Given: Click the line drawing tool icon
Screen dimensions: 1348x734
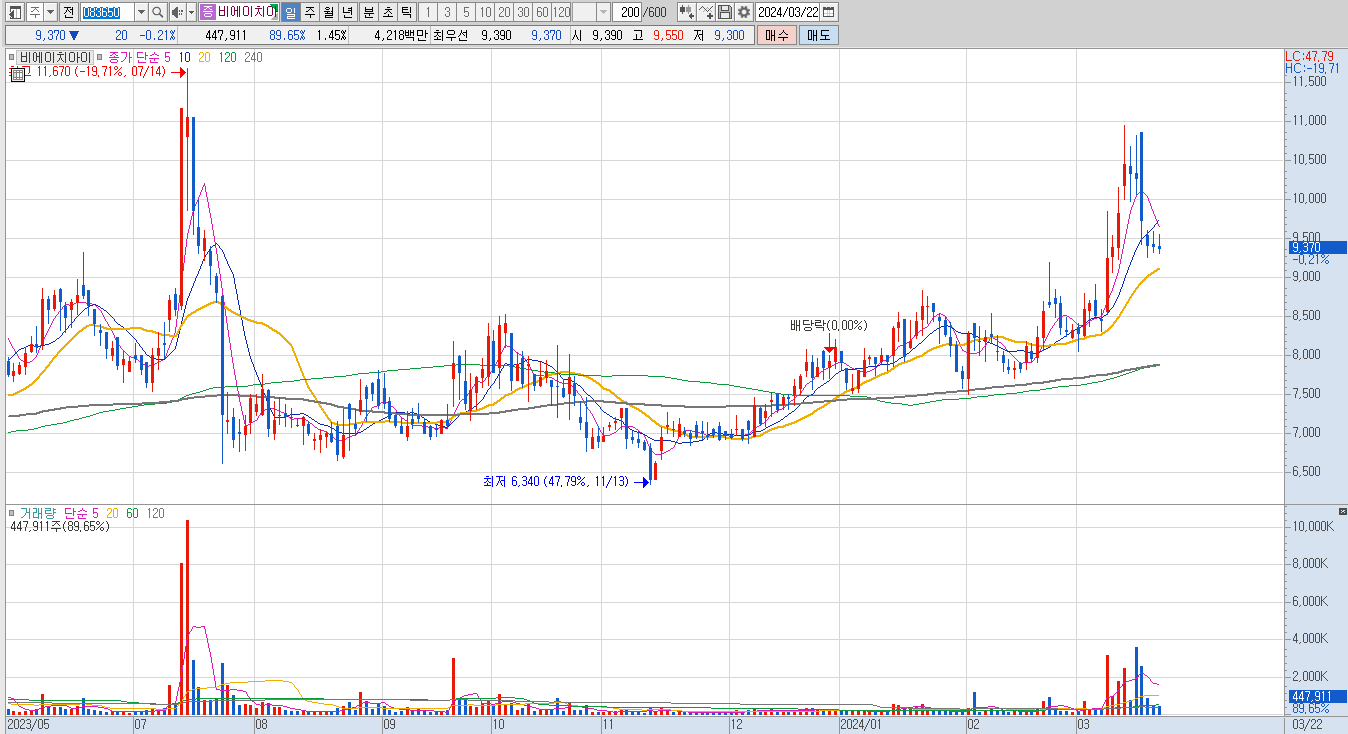Looking at the screenshot, I should coord(706,12).
